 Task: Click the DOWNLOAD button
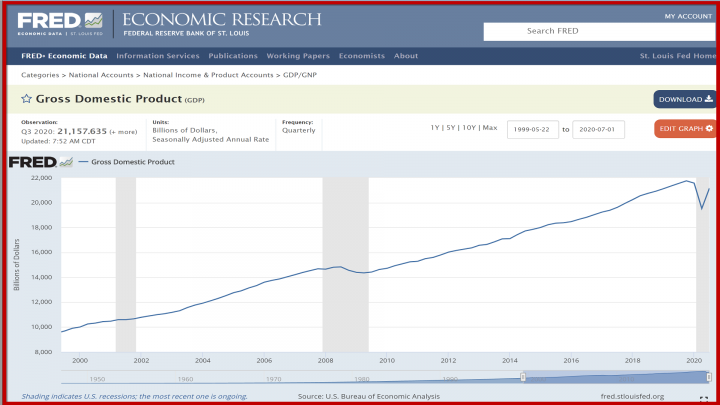point(685,99)
